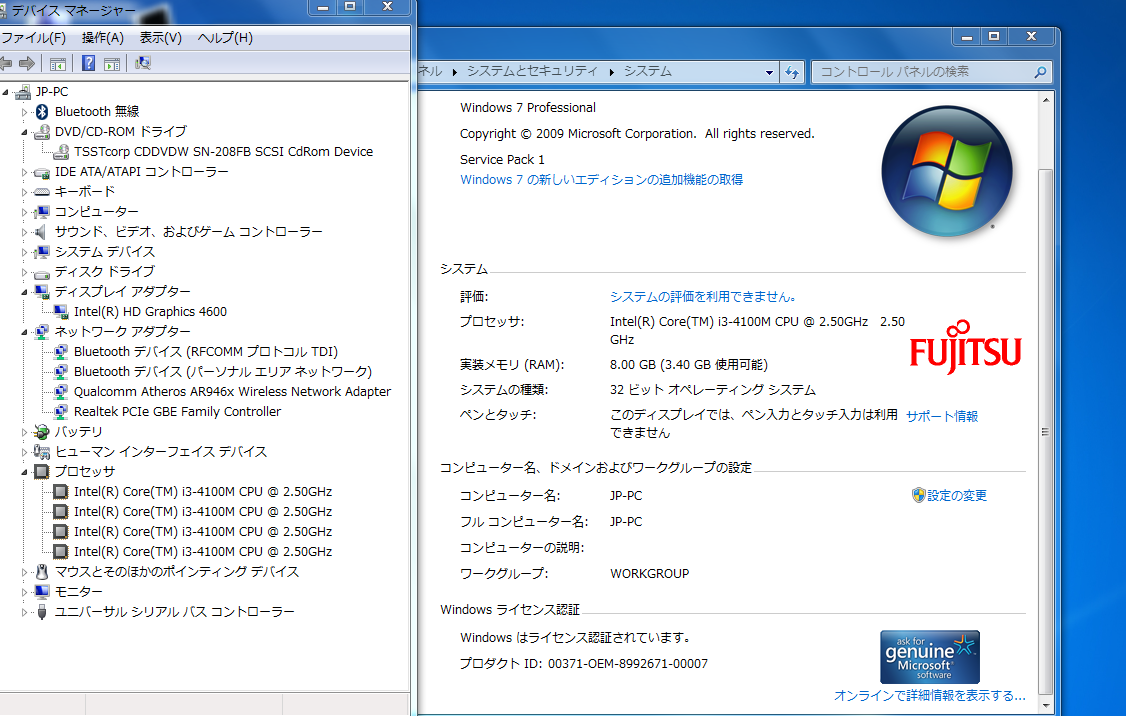Select the サウンド speaker icon

[x=41, y=231]
